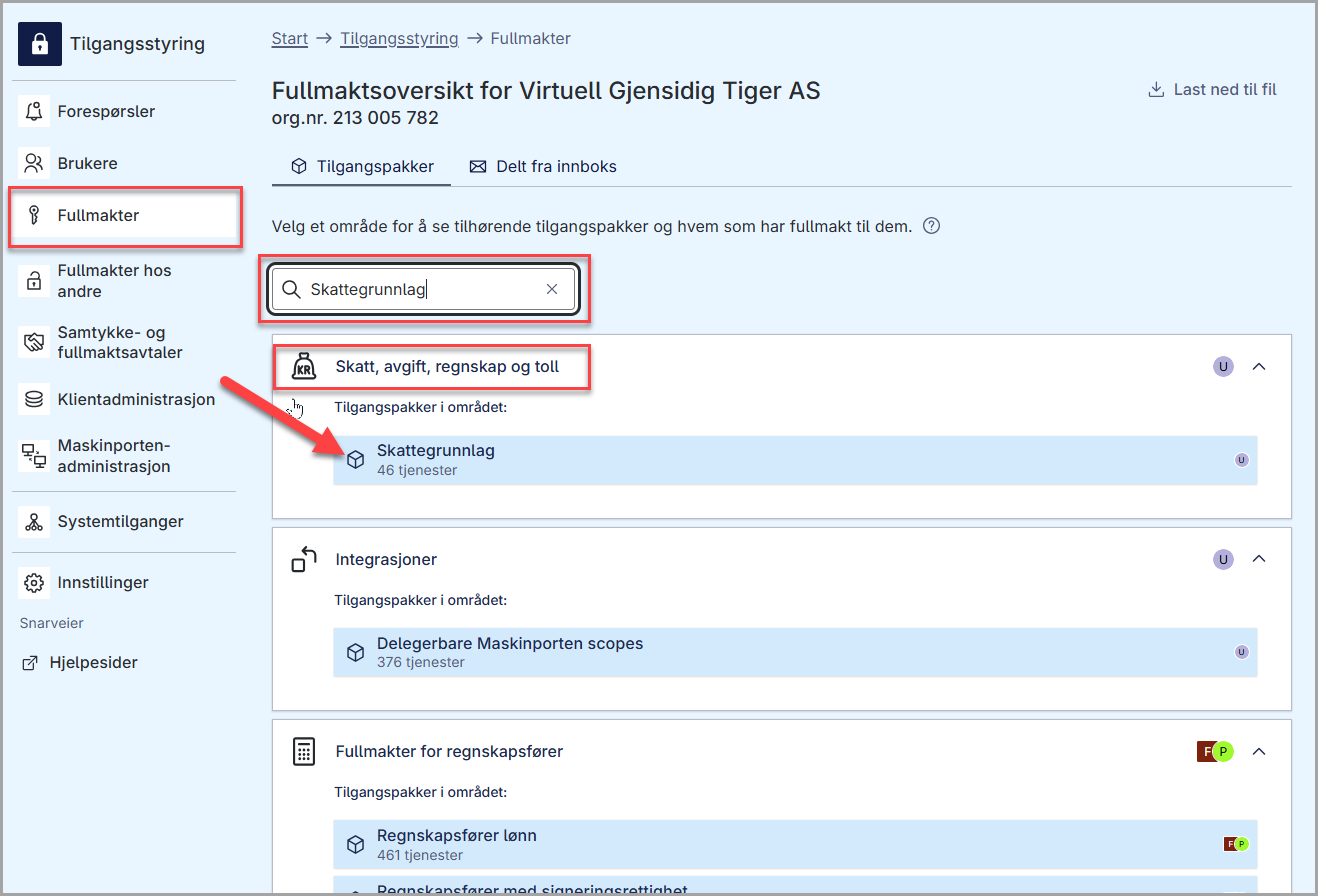Image resolution: width=1318 pixels, height=896 pixels.
Task: Click the 376 tjenester count text
Action: [x=421, y=662]
